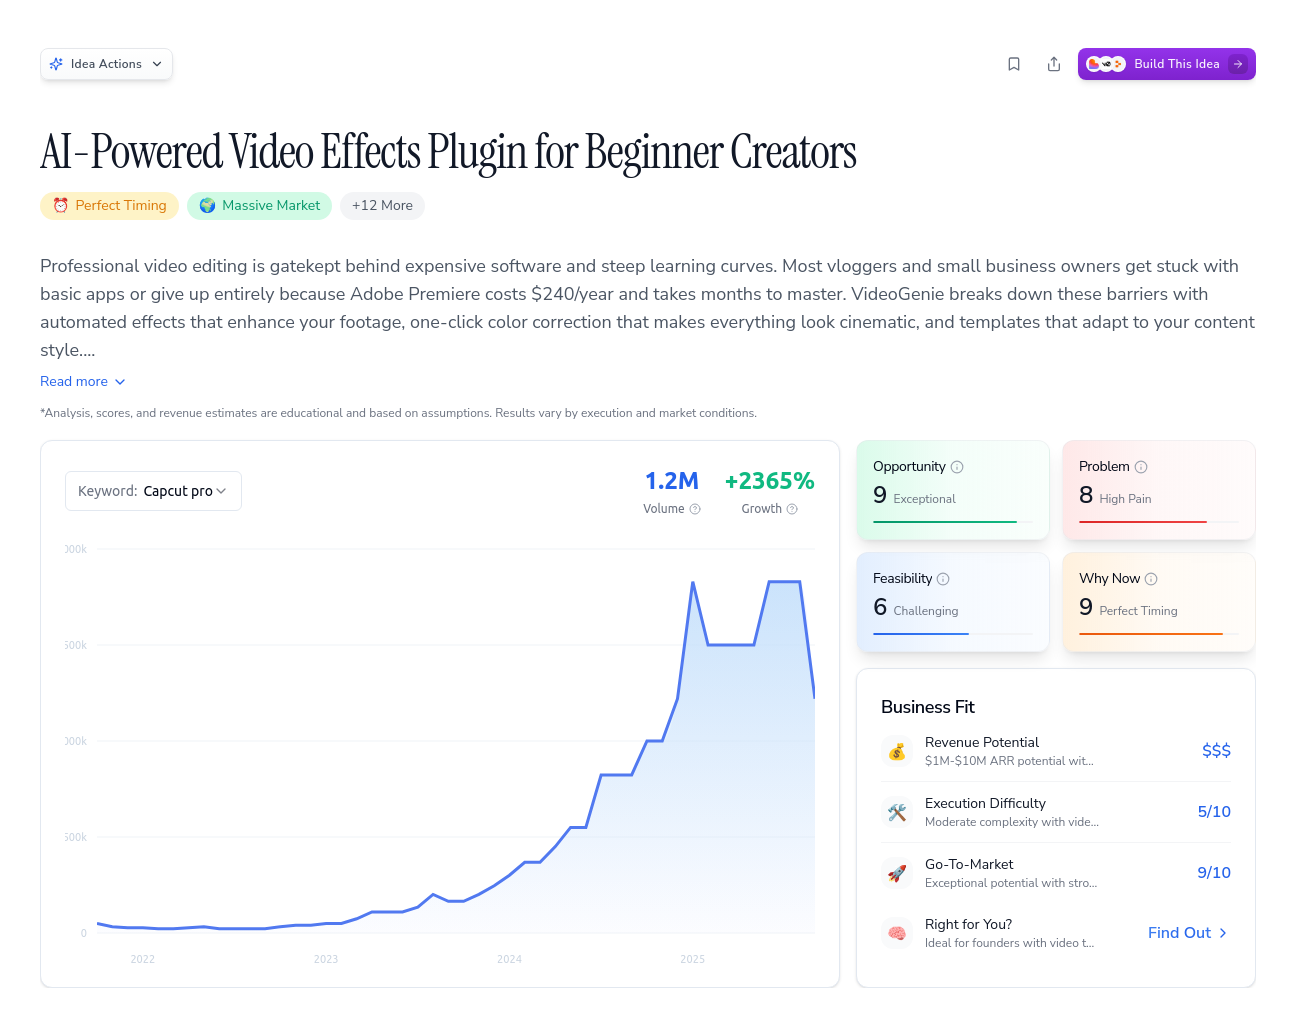Click the Why Now info icon

tap(1152, 578)
